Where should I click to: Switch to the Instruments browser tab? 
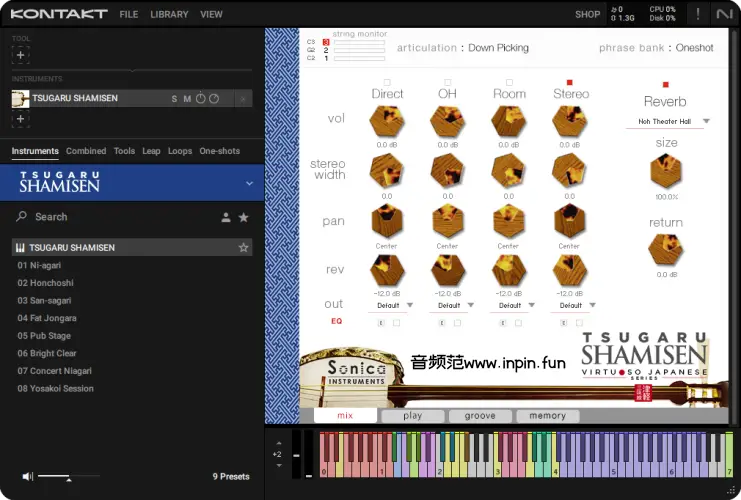tap(35, 151)
